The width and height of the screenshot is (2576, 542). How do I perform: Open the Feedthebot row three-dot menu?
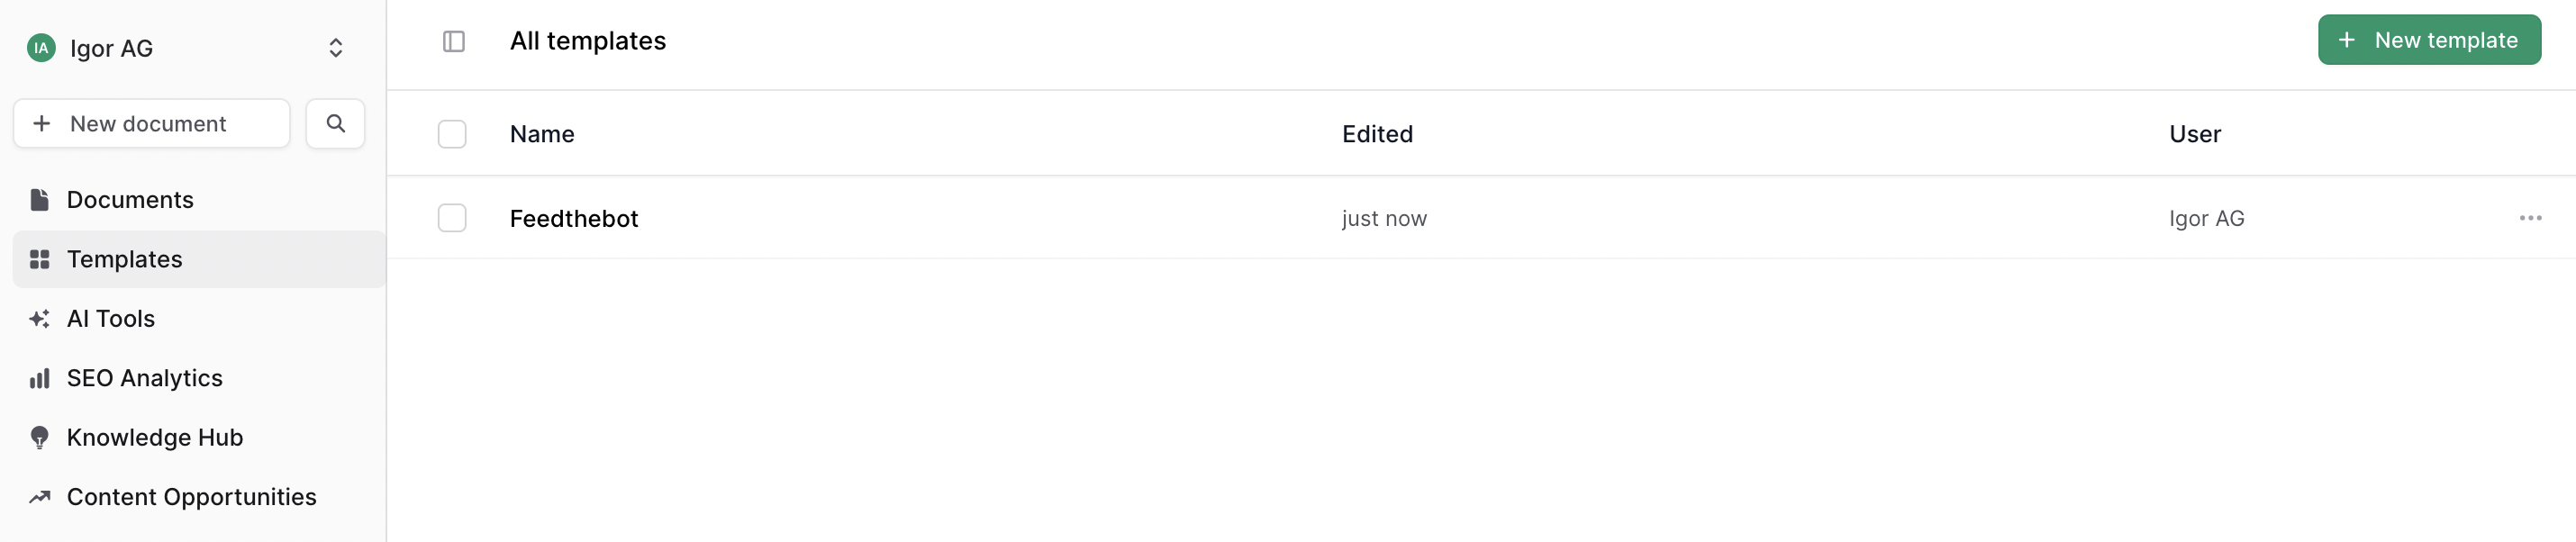pos(2530,218)
